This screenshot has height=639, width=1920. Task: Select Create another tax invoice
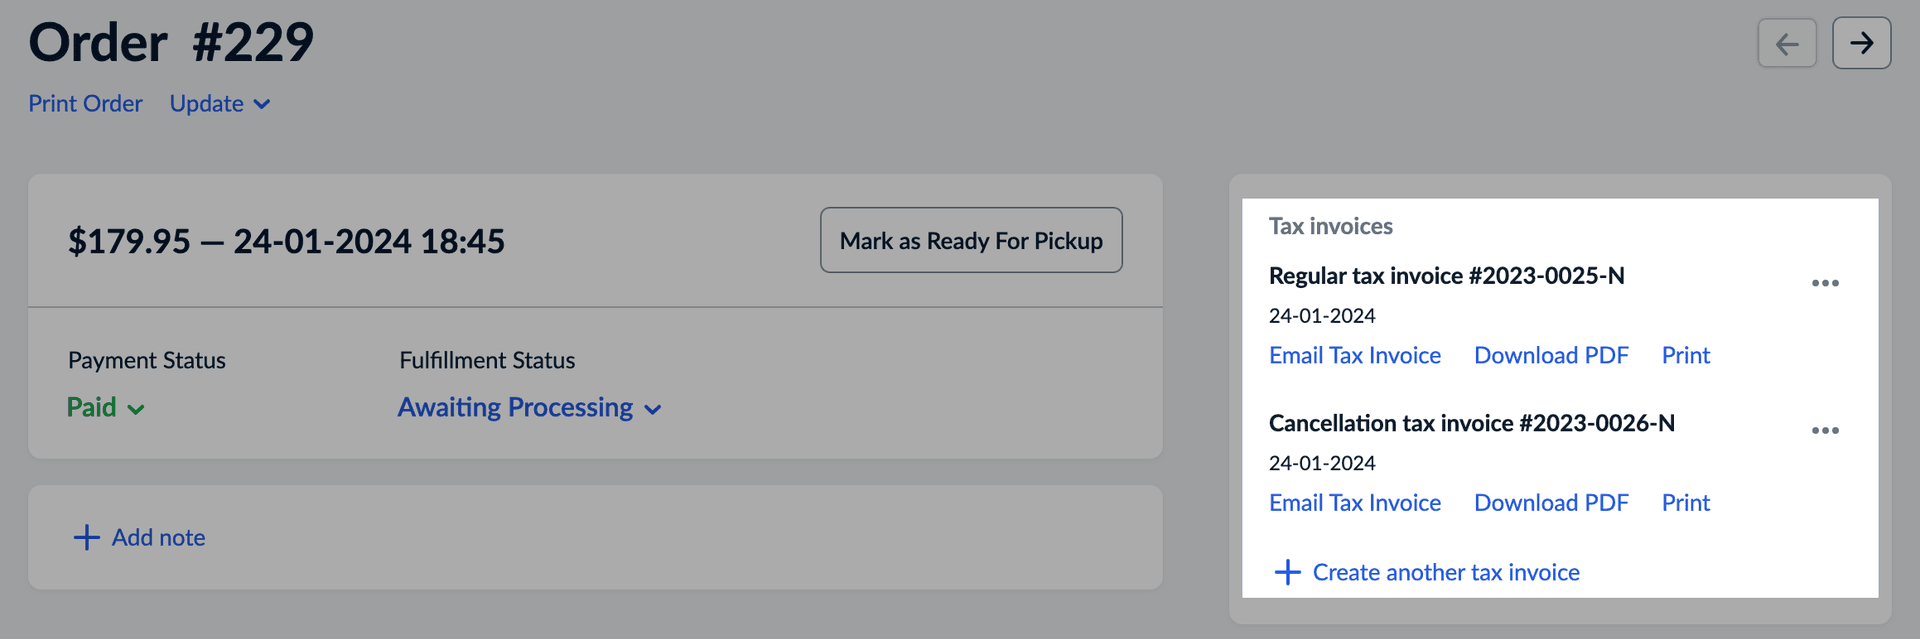pos(1445,572)
